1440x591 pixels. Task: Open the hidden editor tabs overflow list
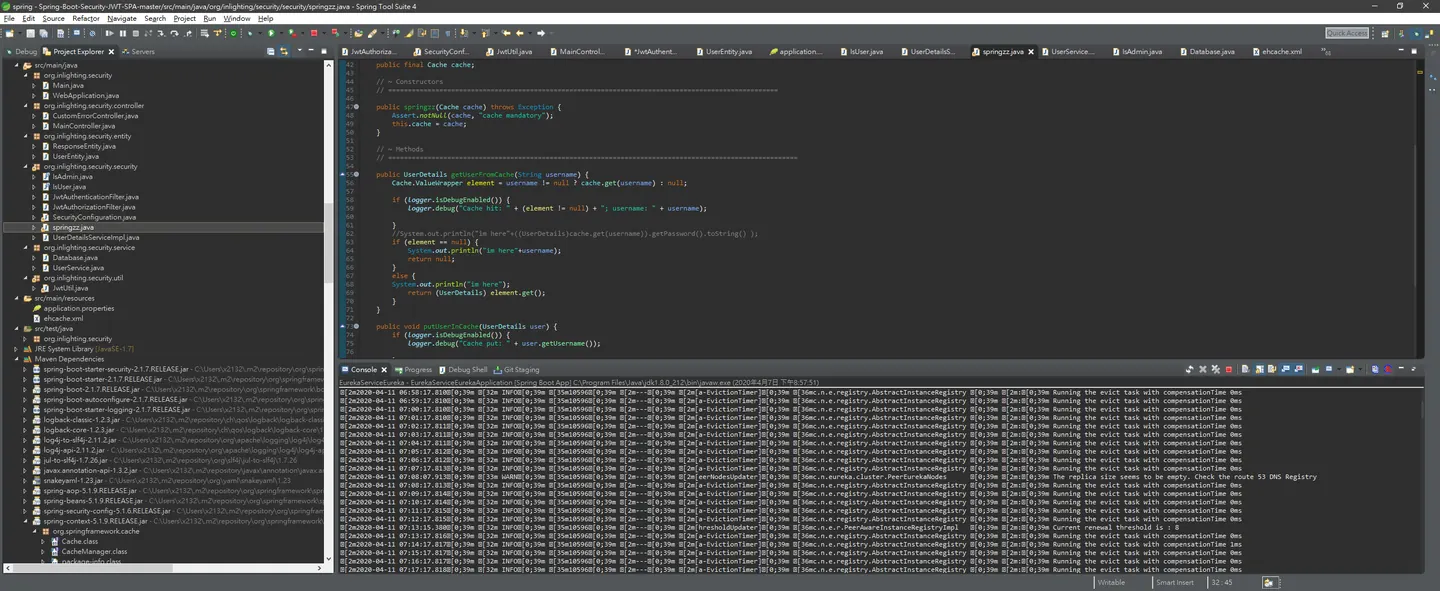click(x=1326, y=51)
